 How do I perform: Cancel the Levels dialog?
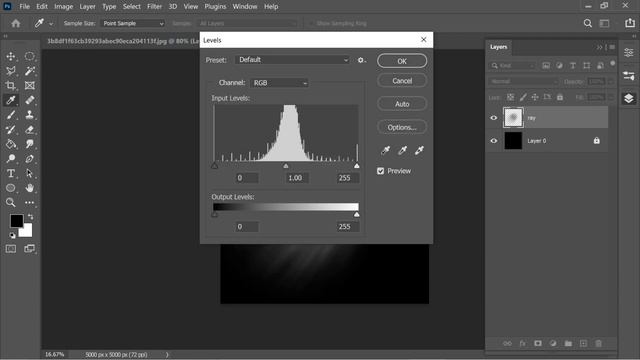pos(402,81)
